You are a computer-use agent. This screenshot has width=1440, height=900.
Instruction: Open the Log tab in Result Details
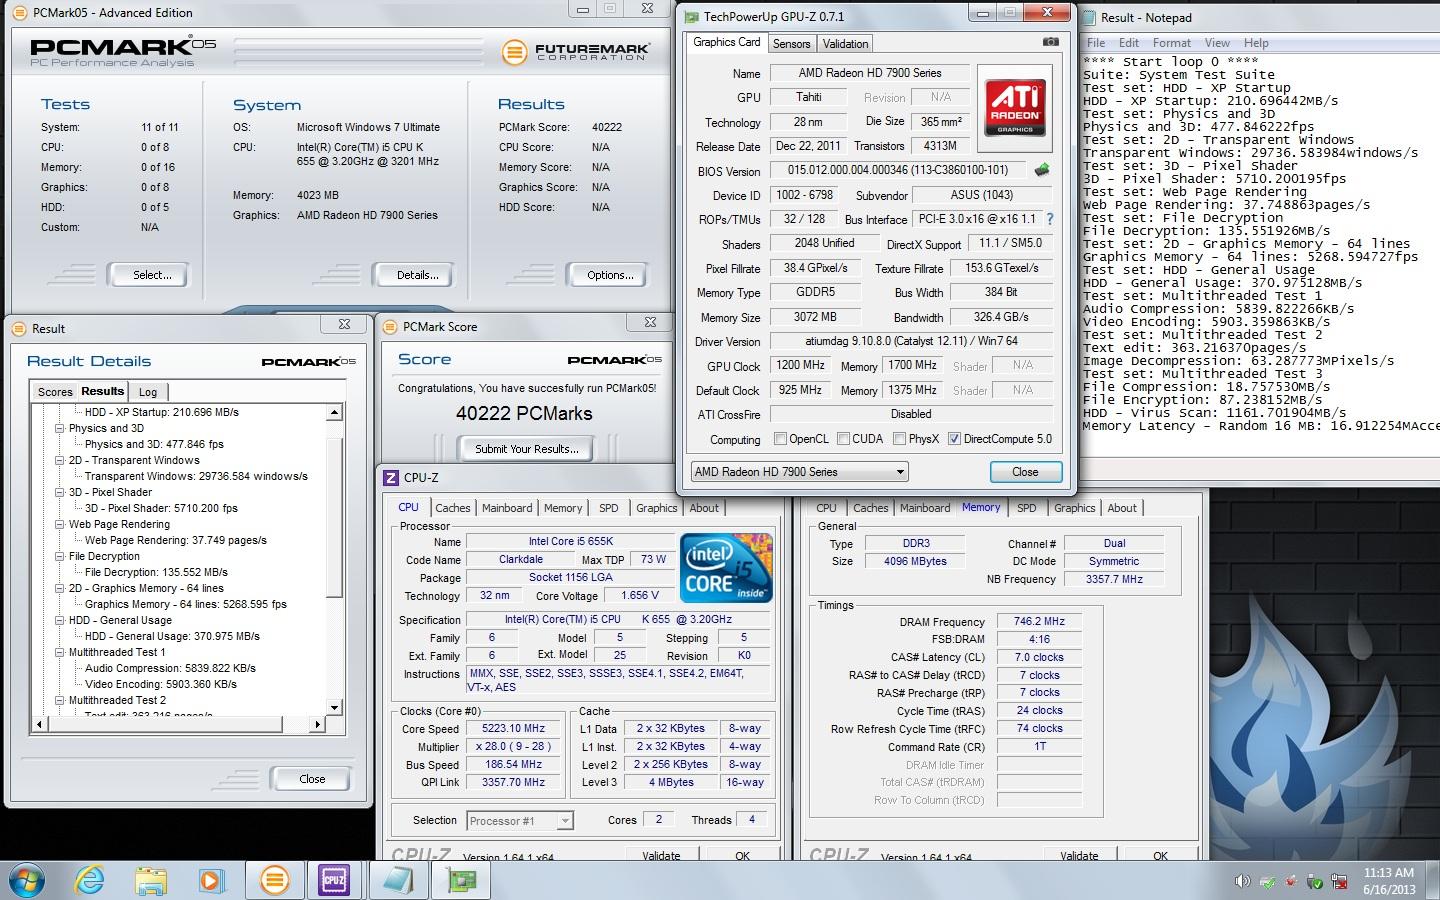(x=148, y=392)
